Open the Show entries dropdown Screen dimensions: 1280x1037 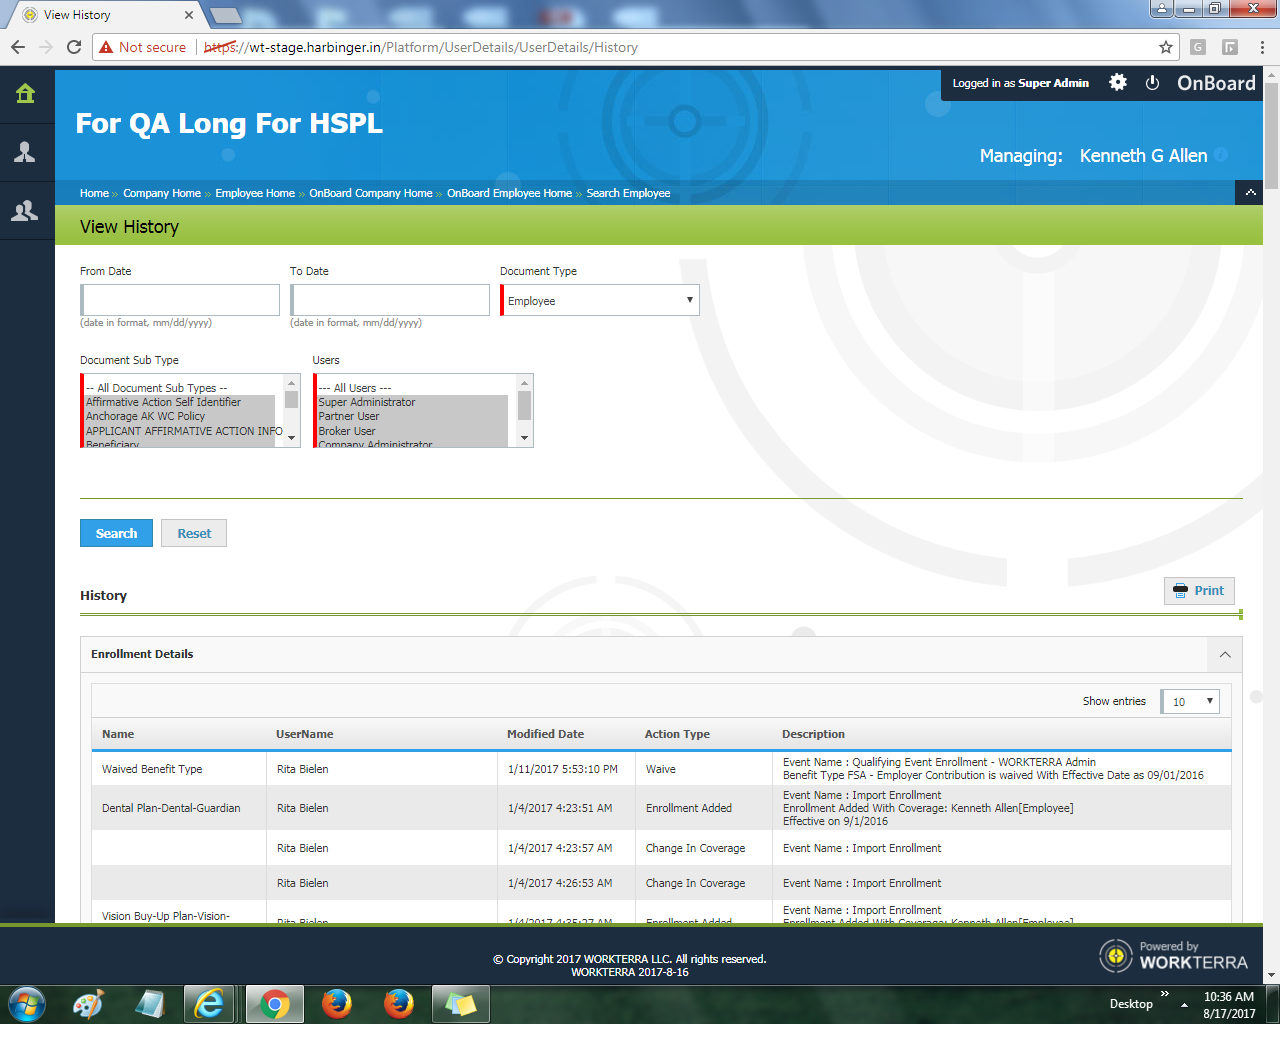pyautogui.click(x=1191, y=701)
